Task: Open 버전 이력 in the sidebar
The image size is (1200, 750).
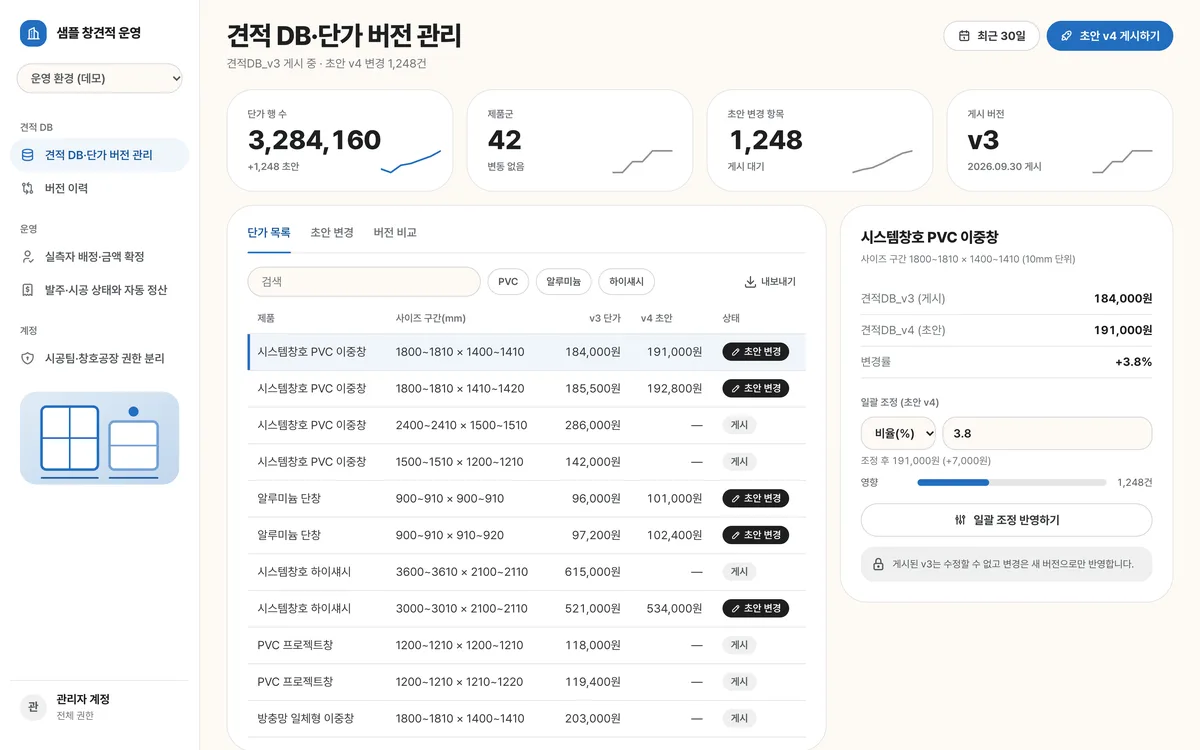Action: coord(99,188)
